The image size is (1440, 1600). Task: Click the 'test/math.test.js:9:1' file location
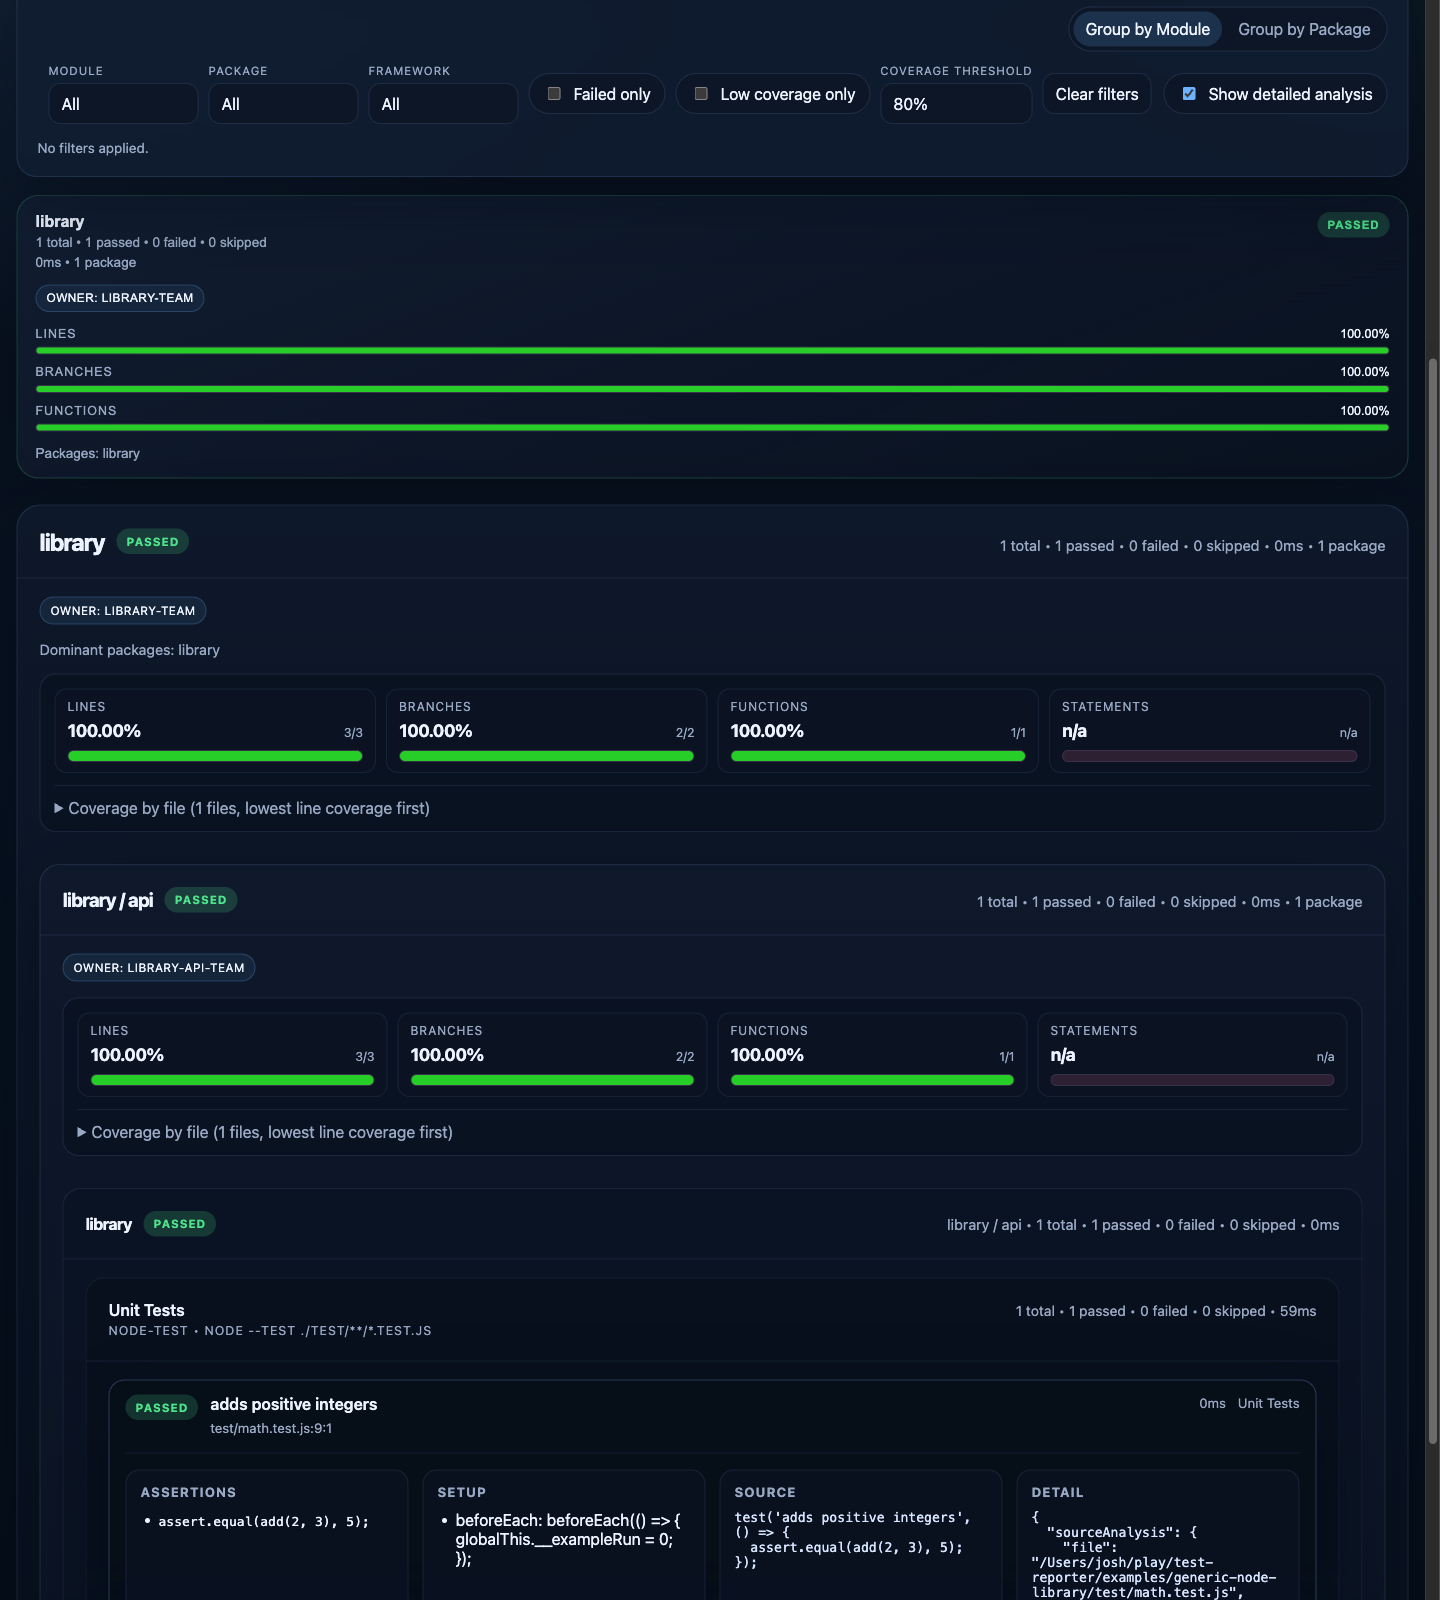[x=271, y=1428]
